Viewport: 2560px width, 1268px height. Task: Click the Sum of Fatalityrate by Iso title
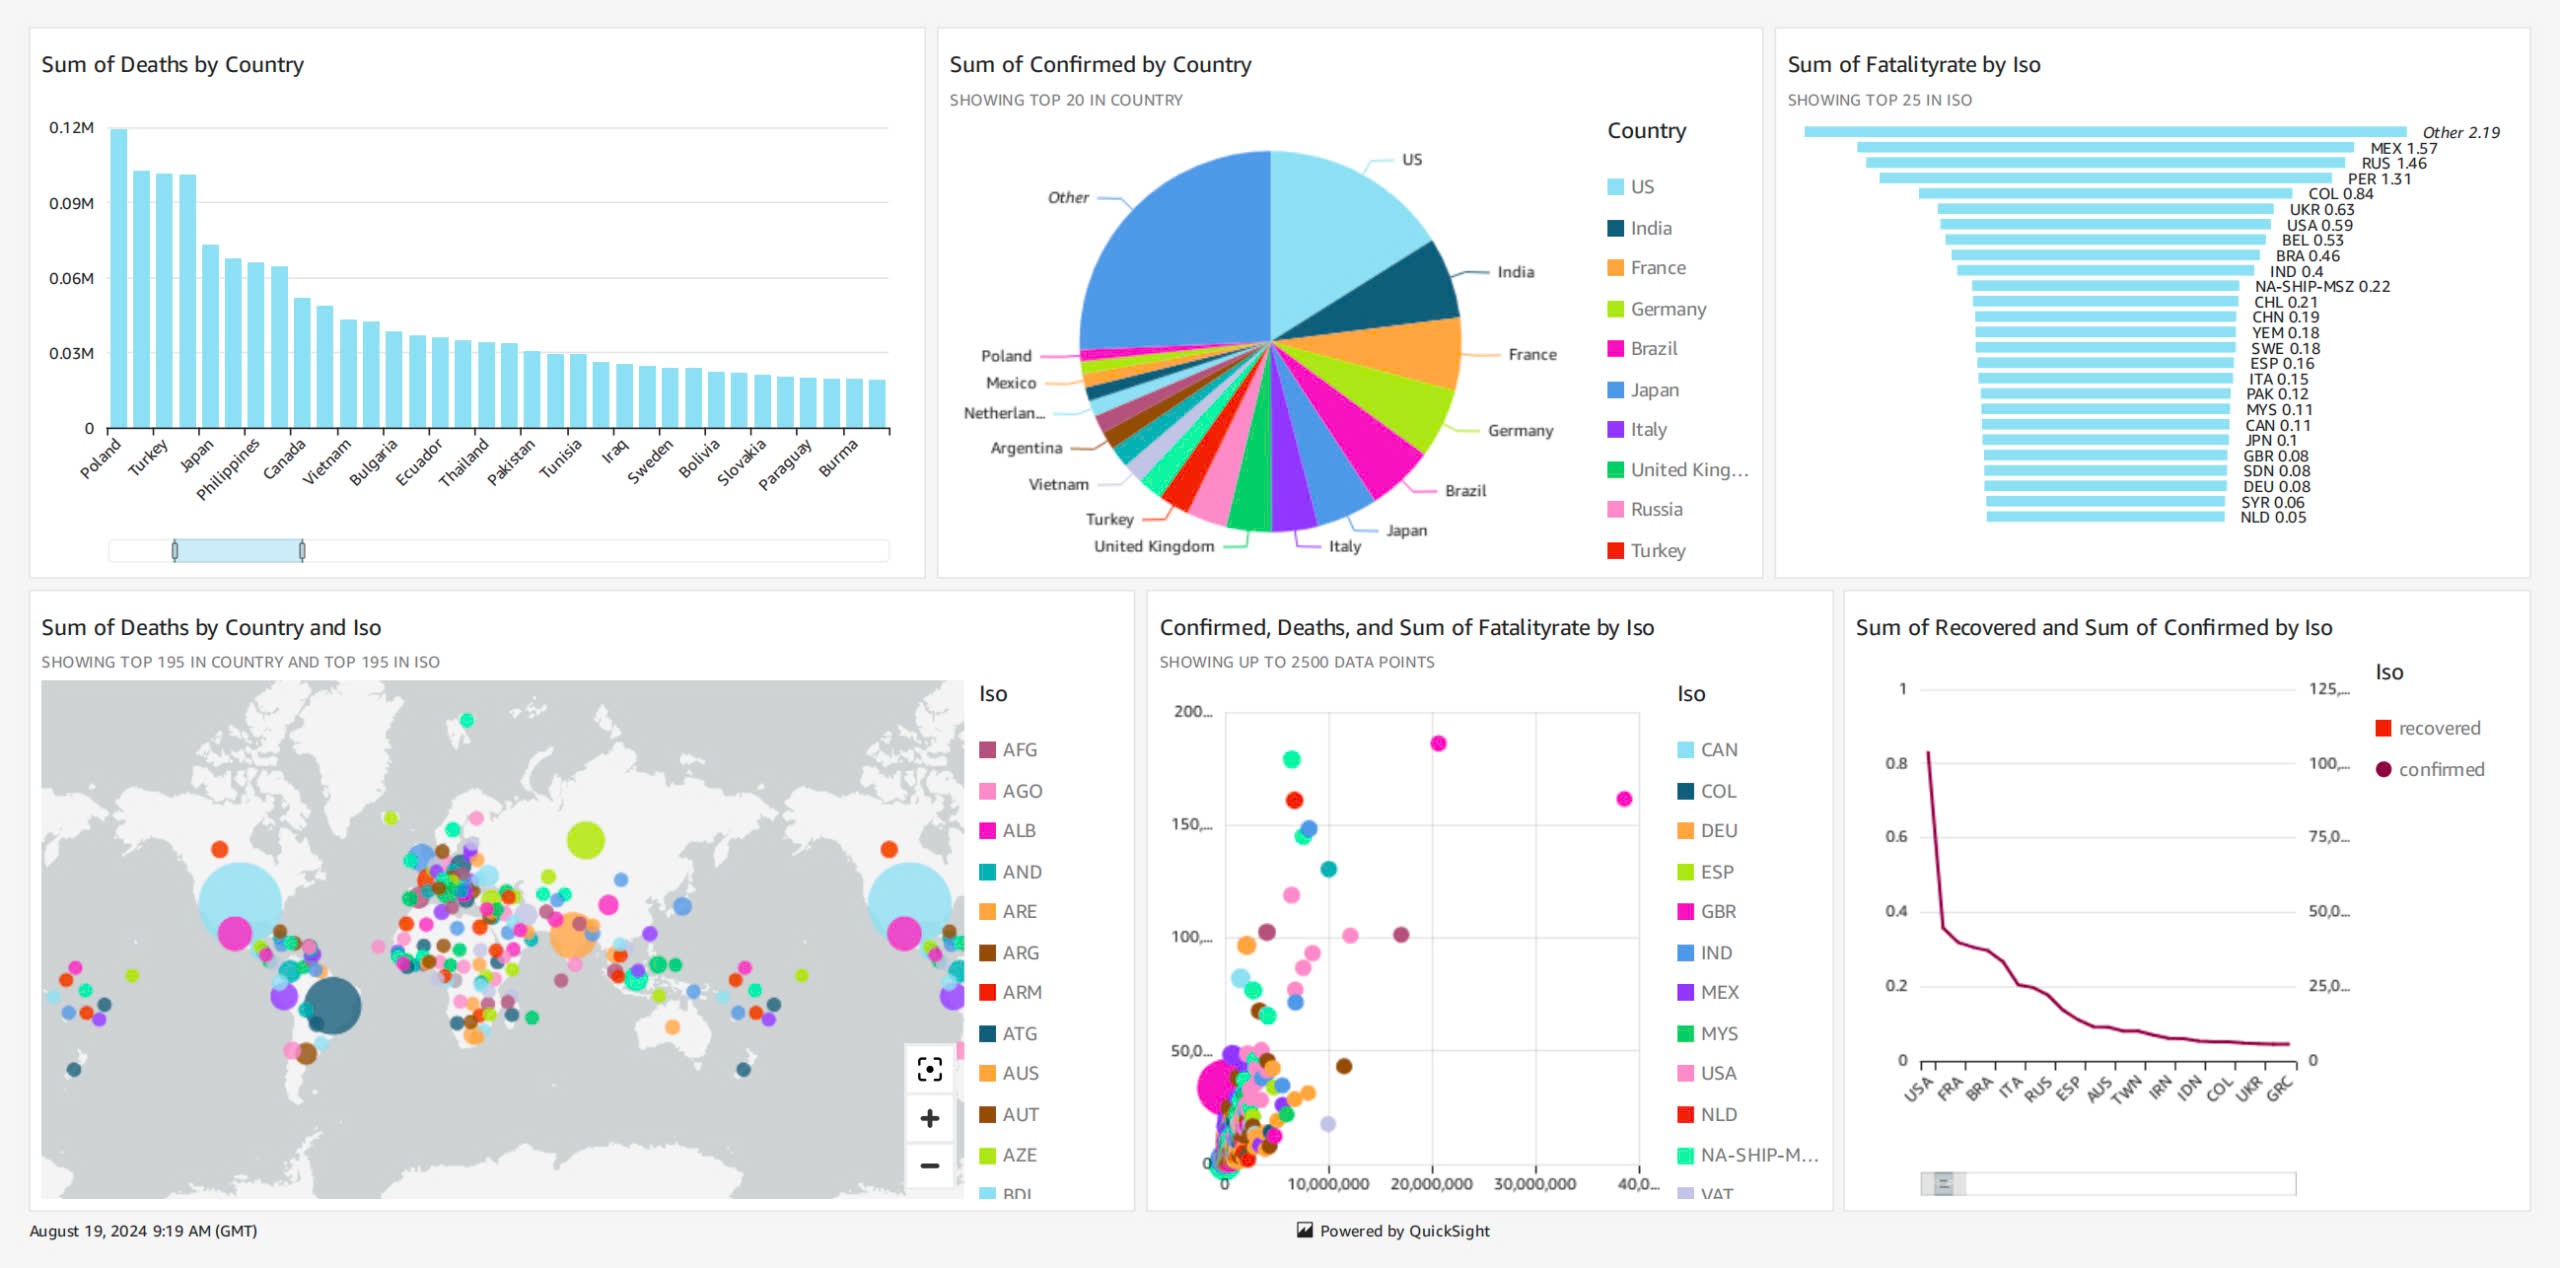1914,65
